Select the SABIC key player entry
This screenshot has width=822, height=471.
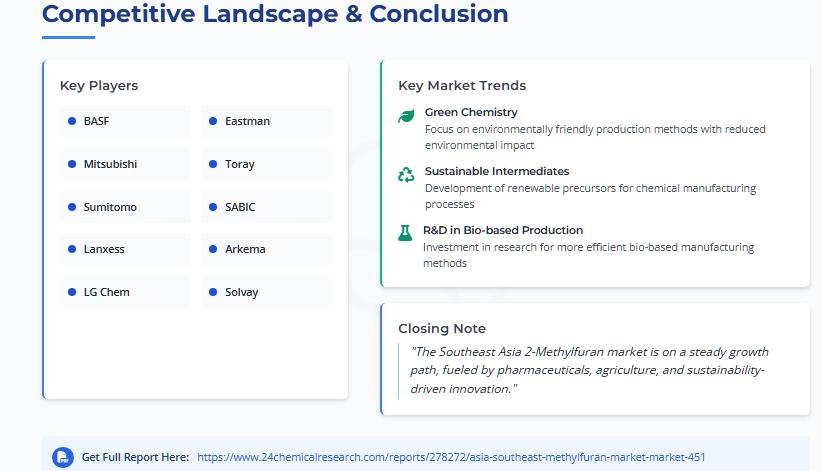(x=266, y=207)
